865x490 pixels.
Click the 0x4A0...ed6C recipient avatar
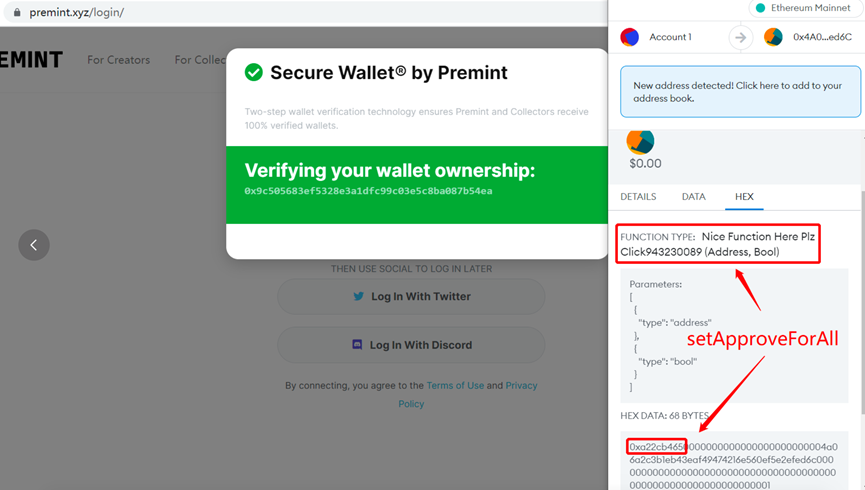coord(773,37)
